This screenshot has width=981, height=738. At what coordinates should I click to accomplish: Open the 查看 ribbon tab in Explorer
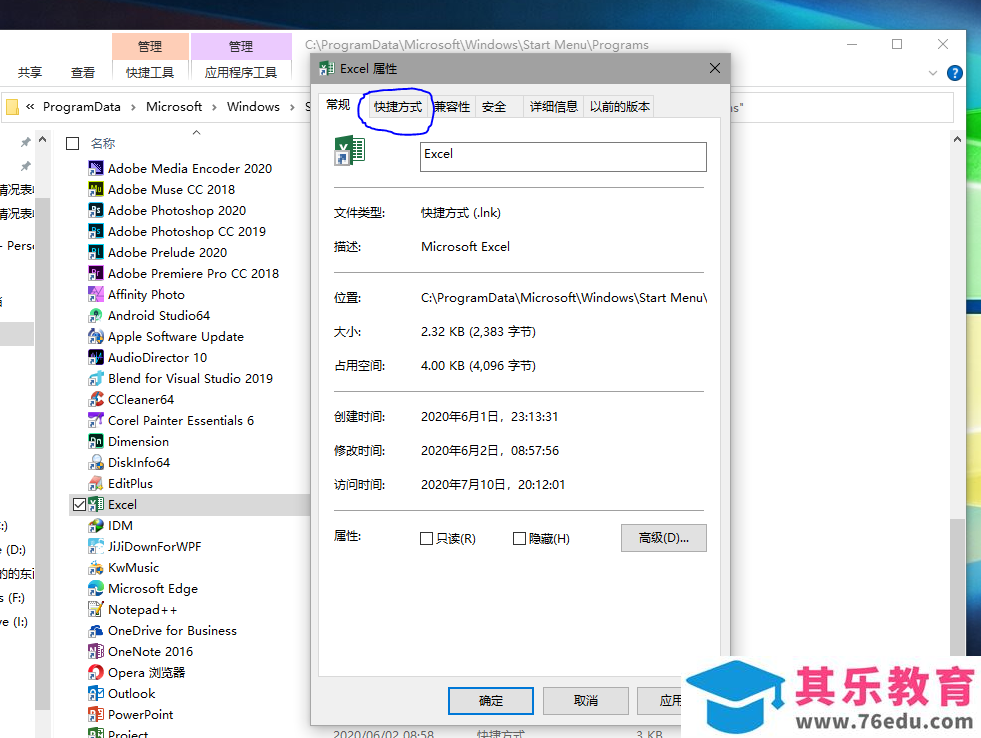point(83,73)
